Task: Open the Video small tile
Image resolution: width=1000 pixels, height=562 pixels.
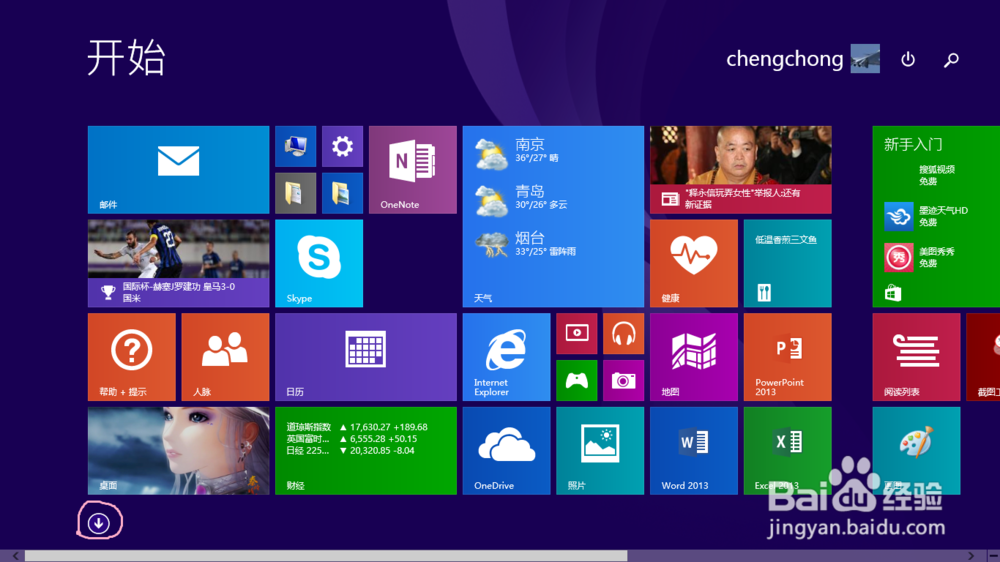Action: pyautogui.click(x=577, y=334)
